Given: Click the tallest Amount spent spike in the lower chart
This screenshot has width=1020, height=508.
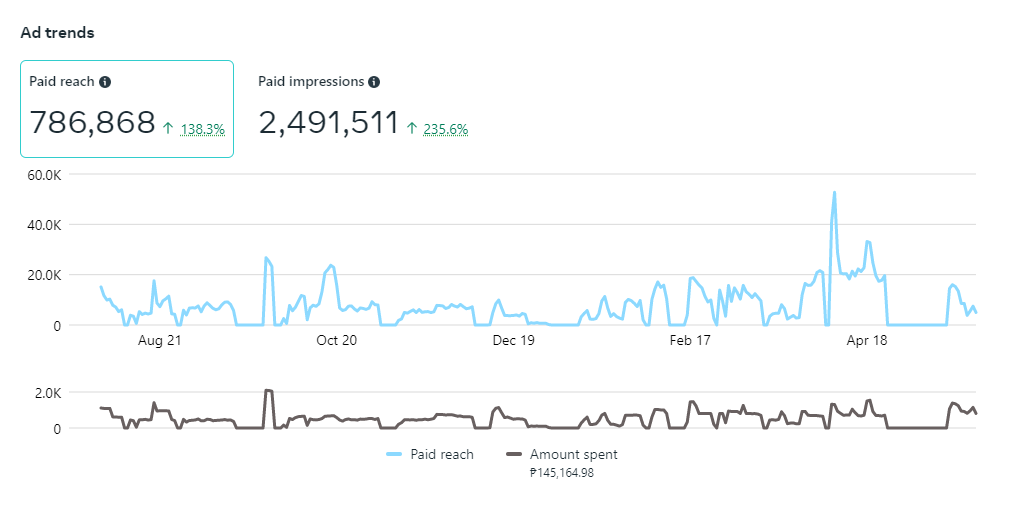Looking at the screenshot, I should [x=268, y=391].
